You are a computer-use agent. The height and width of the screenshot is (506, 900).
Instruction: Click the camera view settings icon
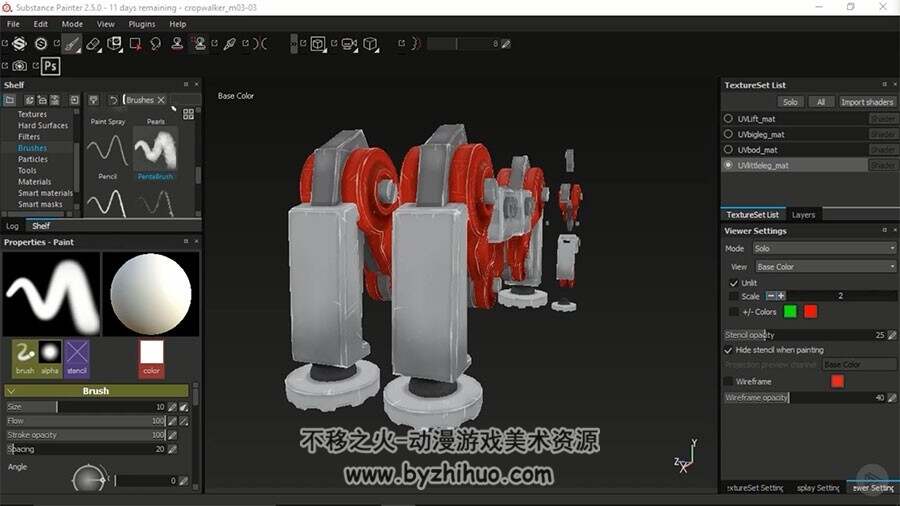348,44
